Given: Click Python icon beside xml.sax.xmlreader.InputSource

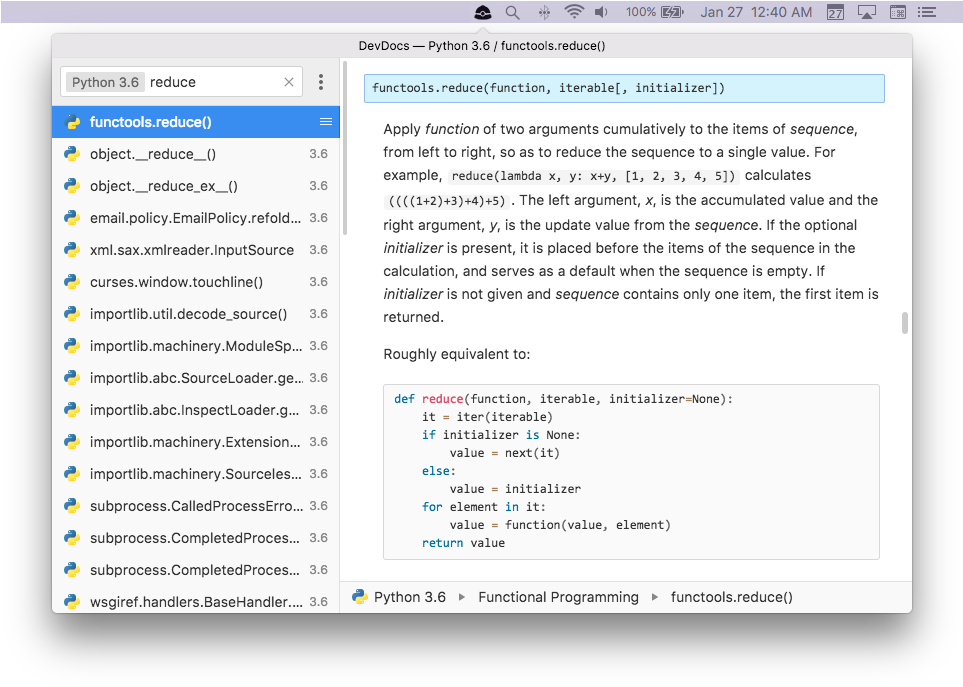Looking at the screenshot, I should (72, 250).
